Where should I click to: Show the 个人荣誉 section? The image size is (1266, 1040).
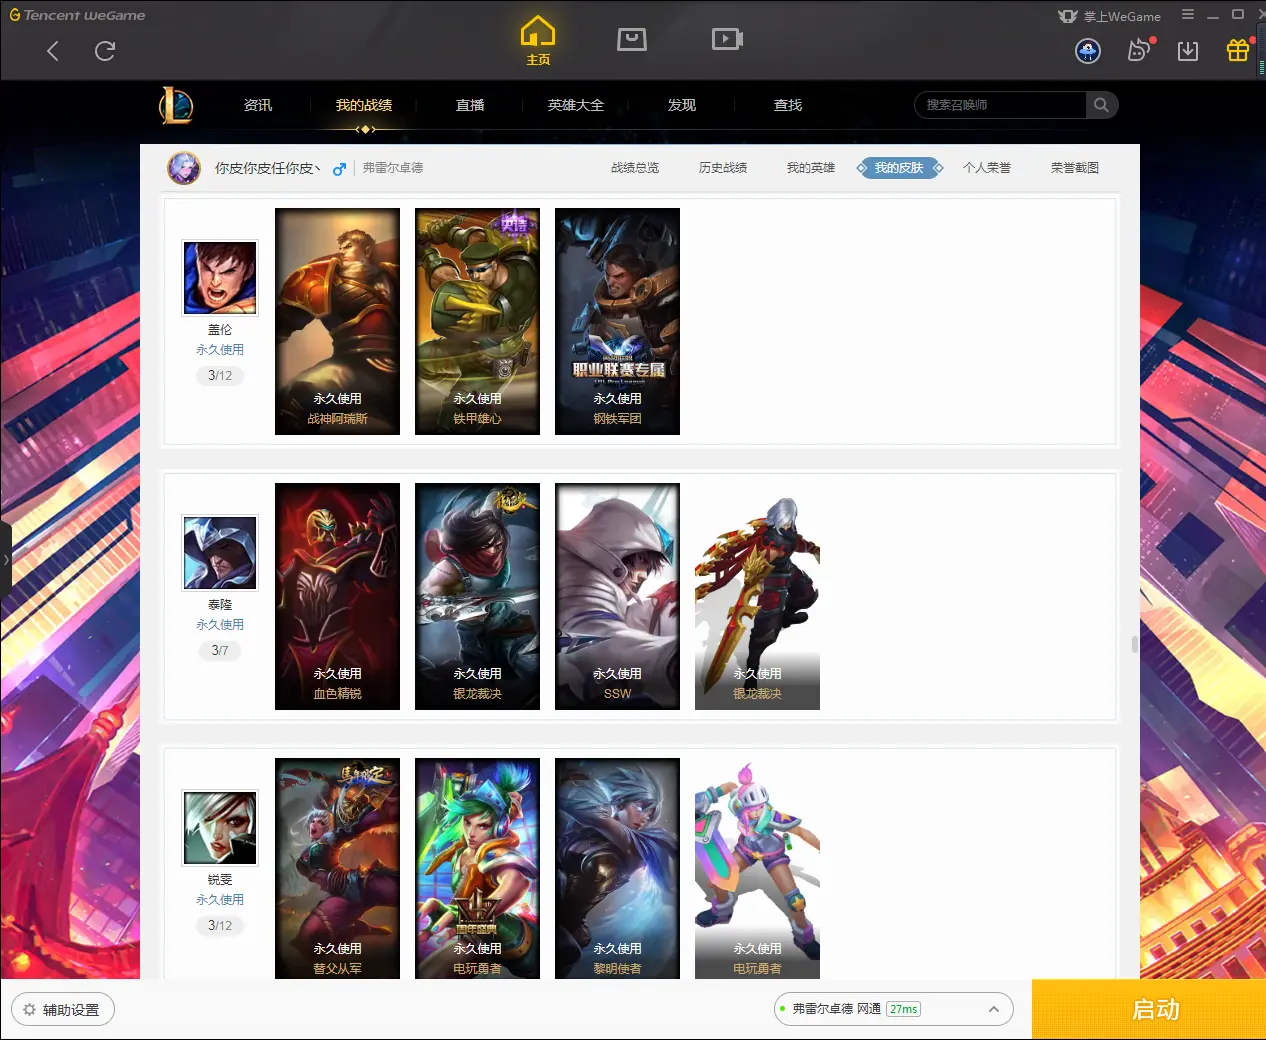(987, 168)
